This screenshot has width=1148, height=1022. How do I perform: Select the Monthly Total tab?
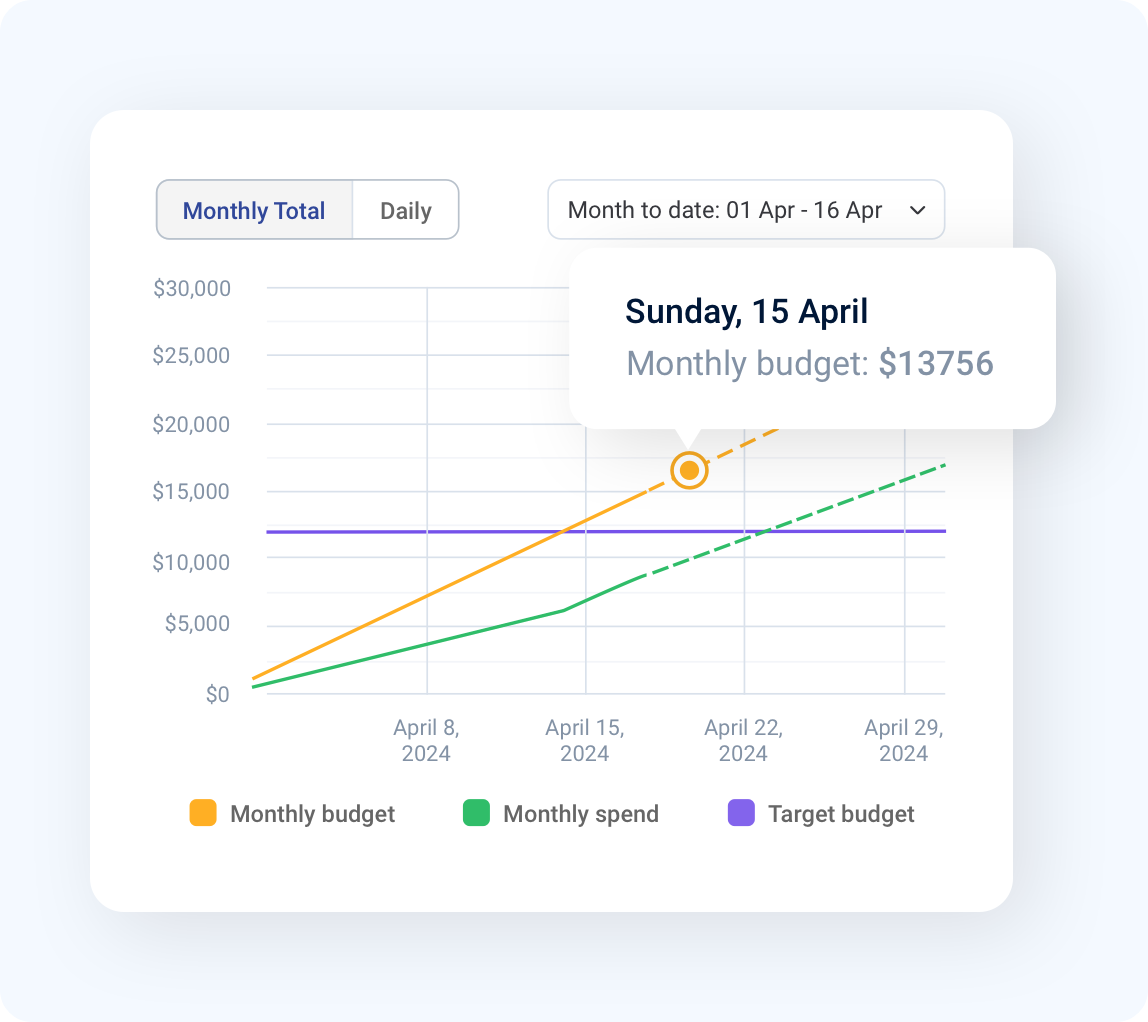click(254, 210)
